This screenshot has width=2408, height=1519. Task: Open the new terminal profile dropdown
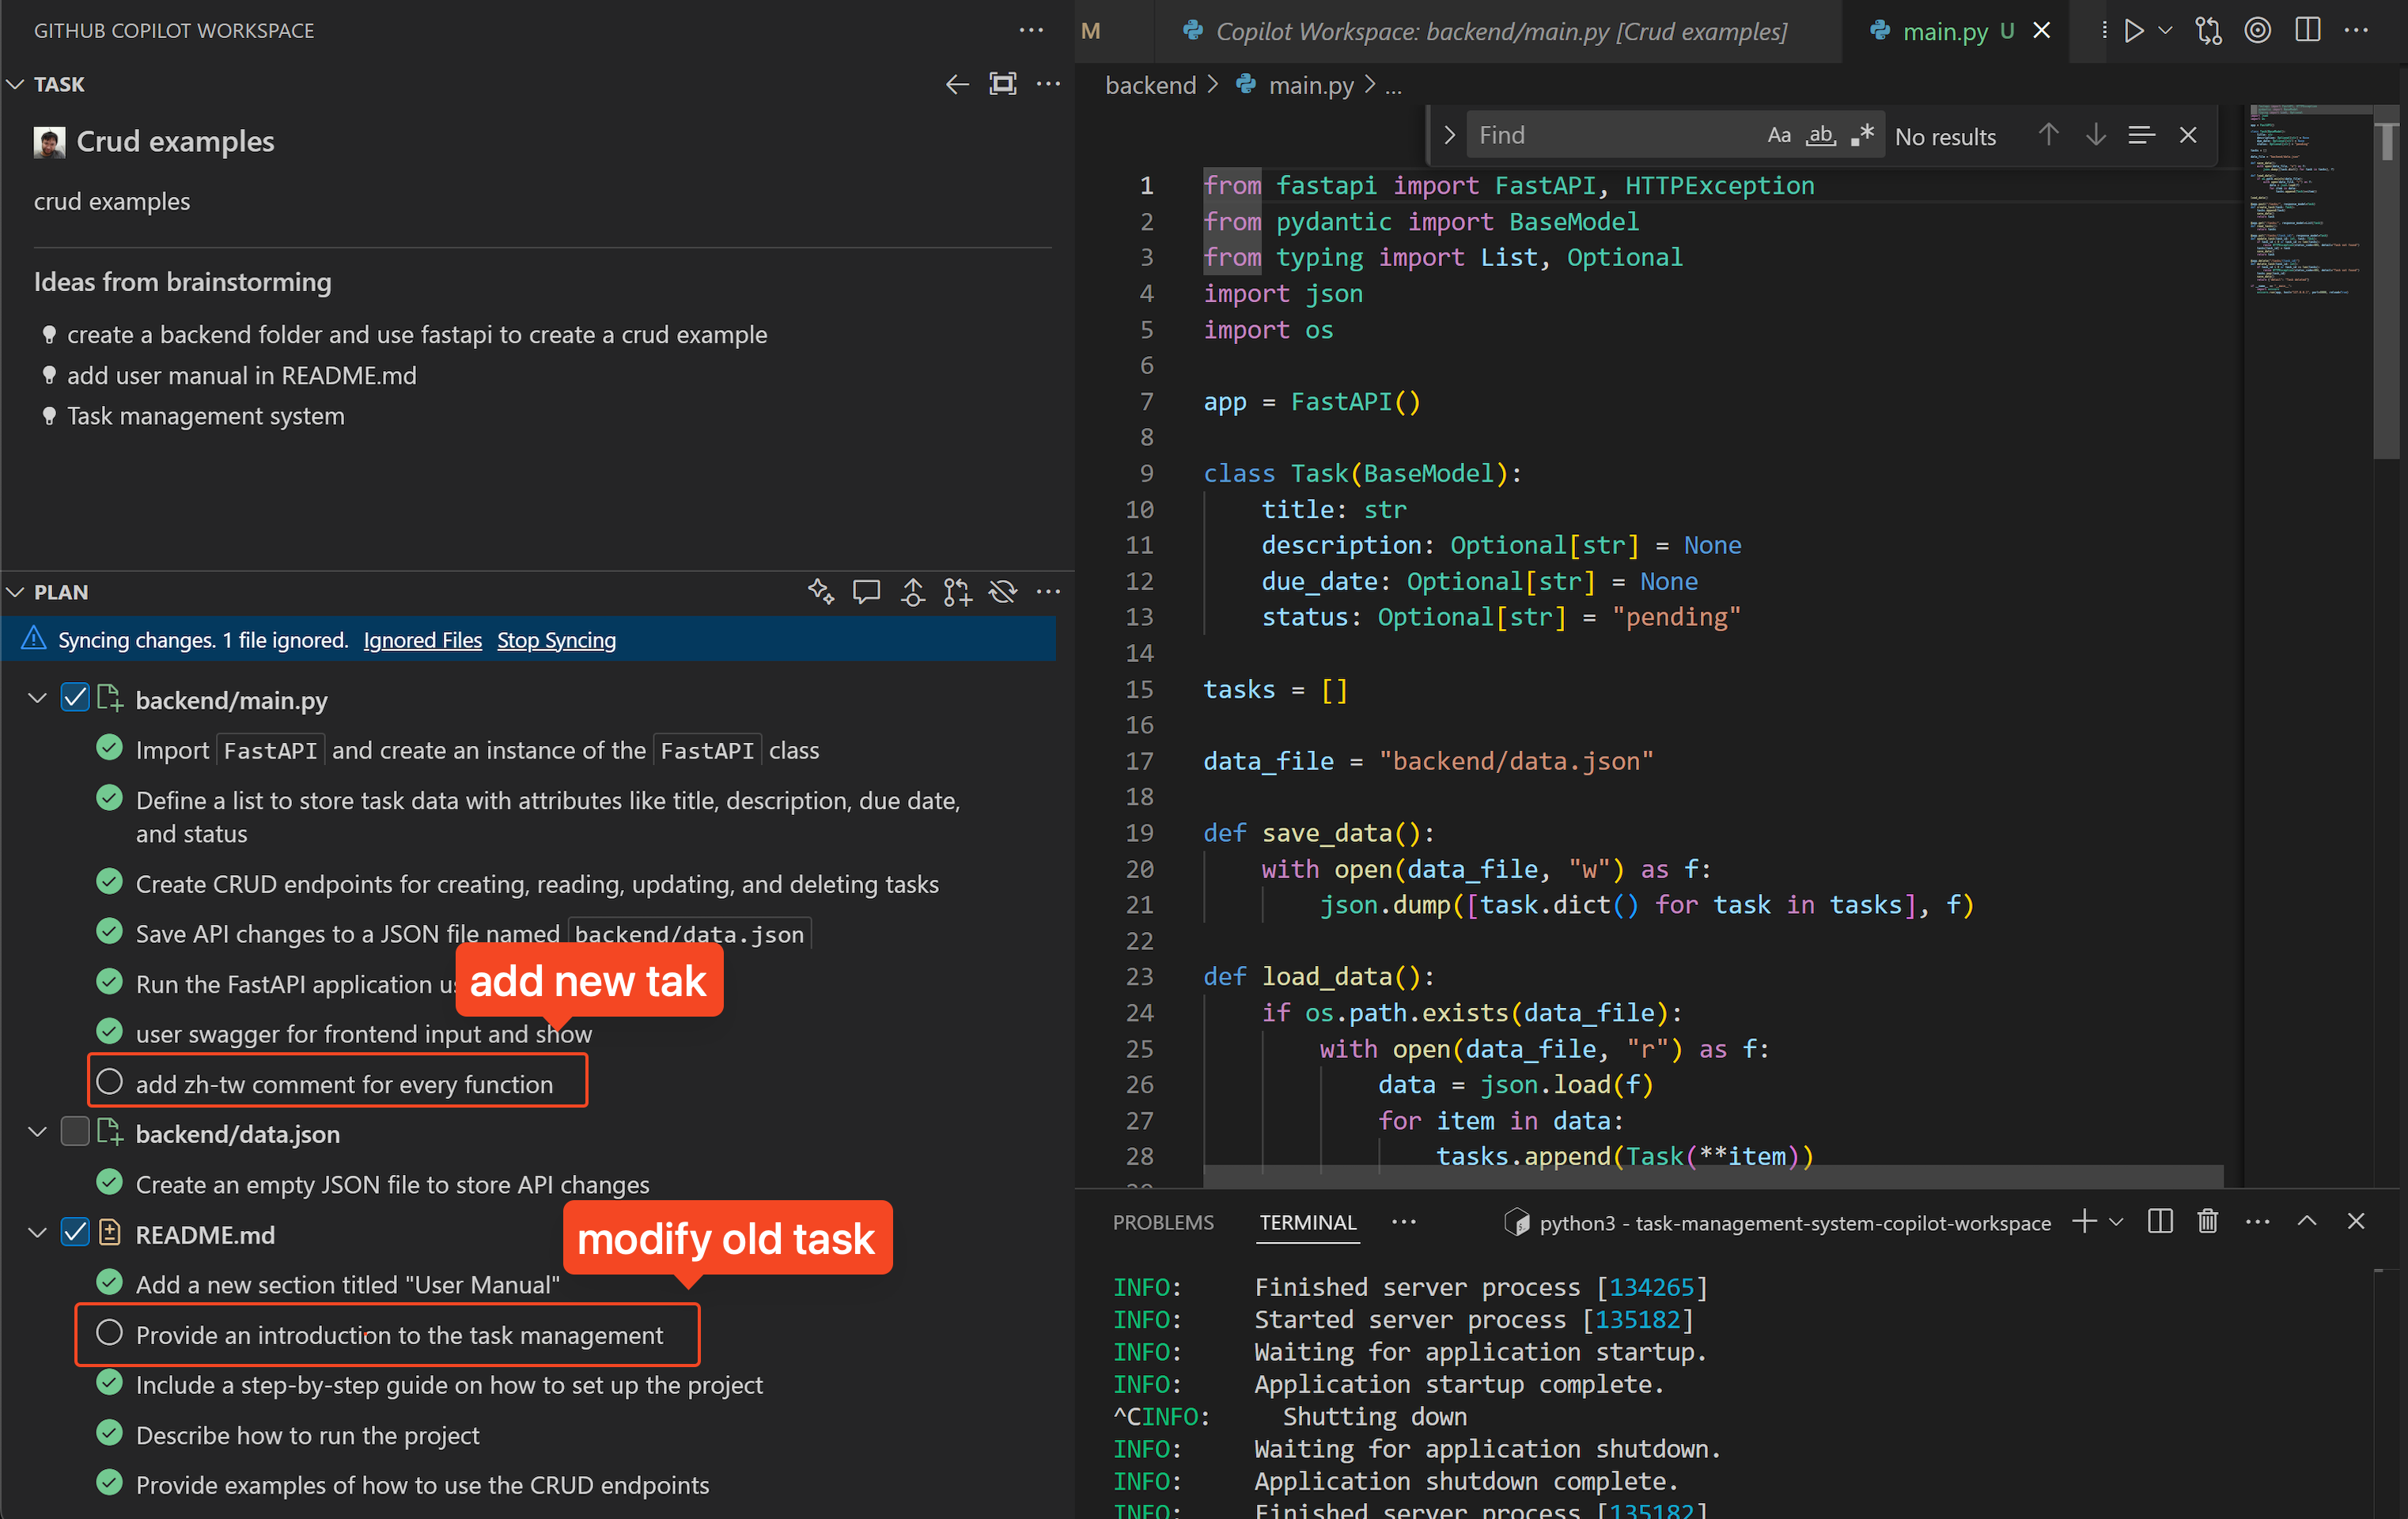(2116, 1222)
